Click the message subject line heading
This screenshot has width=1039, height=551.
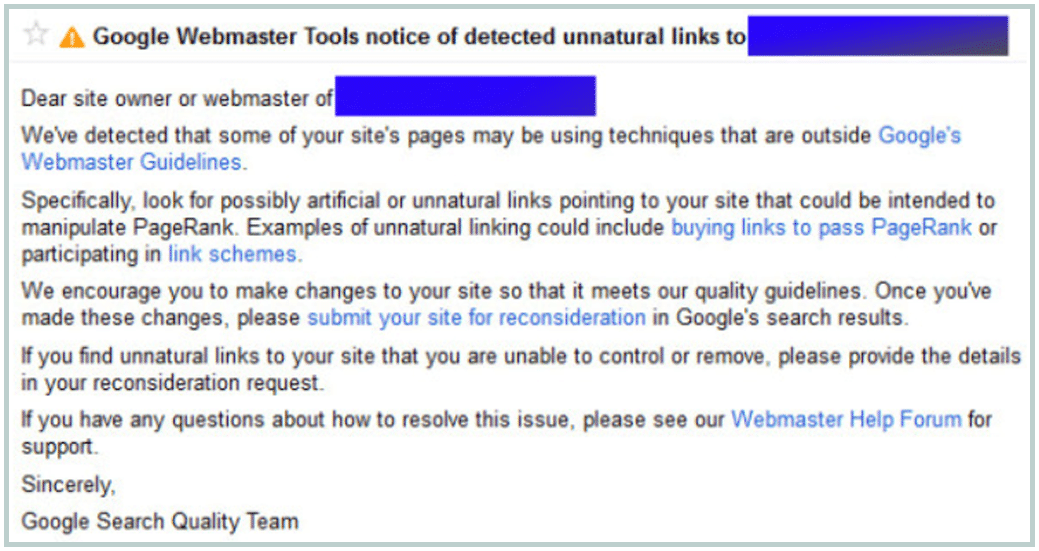(x=419, y=36)
